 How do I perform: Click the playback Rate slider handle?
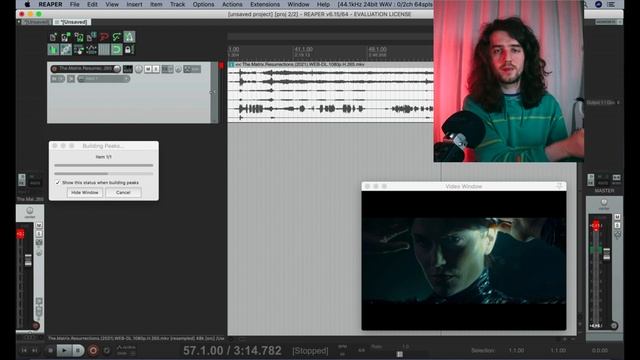point(400,354)
